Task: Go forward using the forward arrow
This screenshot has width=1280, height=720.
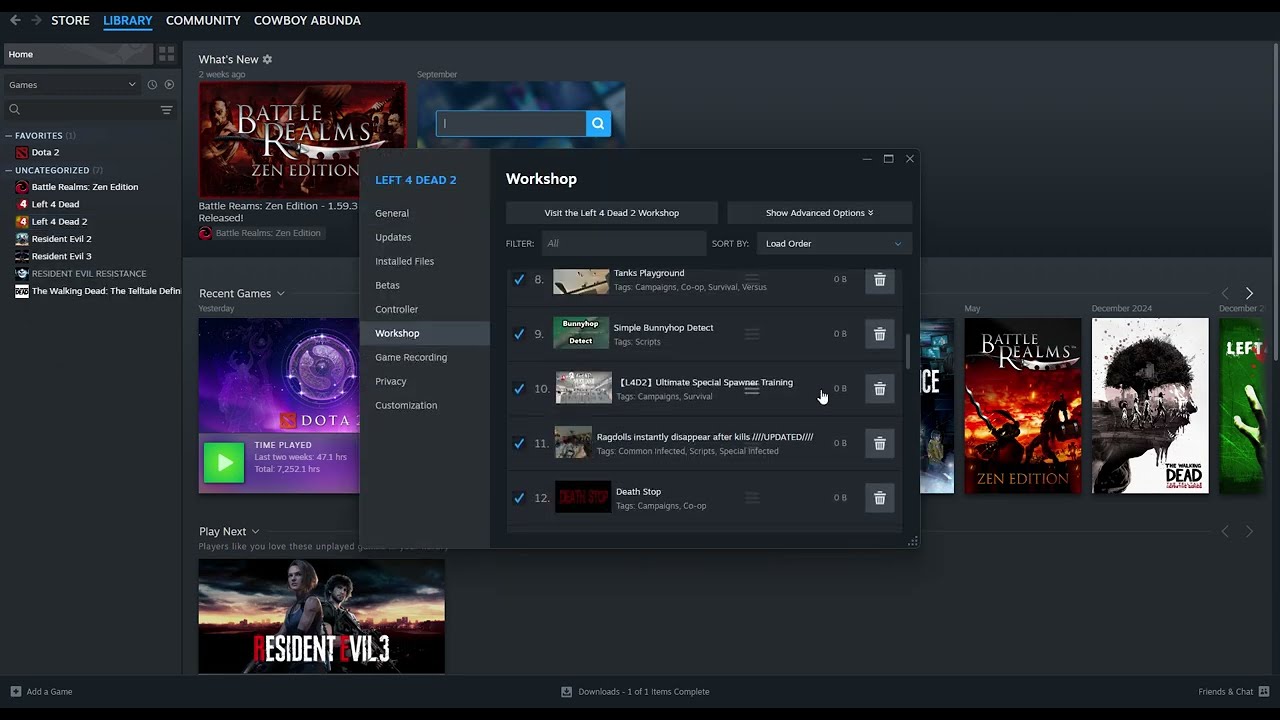Action: [x=37, y=20]
